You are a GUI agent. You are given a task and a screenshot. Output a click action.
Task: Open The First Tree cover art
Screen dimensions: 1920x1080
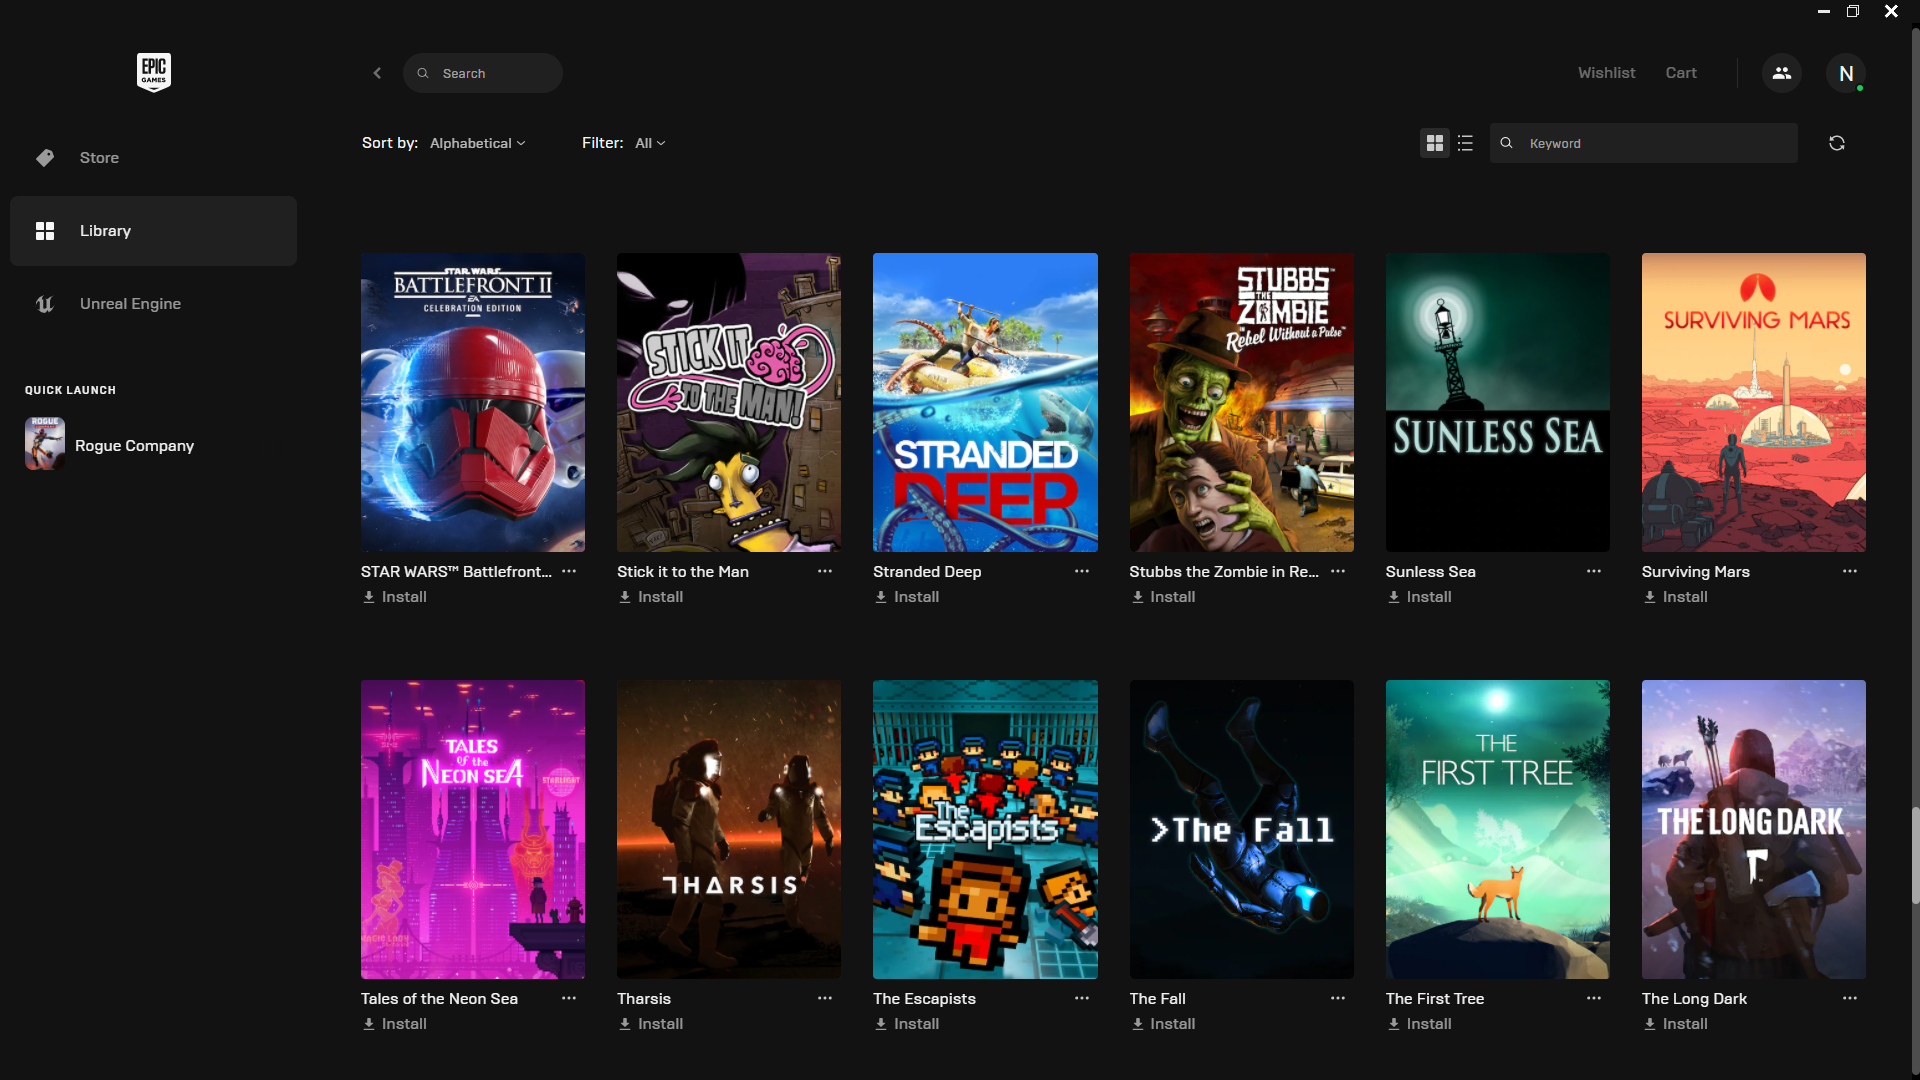pyautogui.click(x=1498, y=829)
